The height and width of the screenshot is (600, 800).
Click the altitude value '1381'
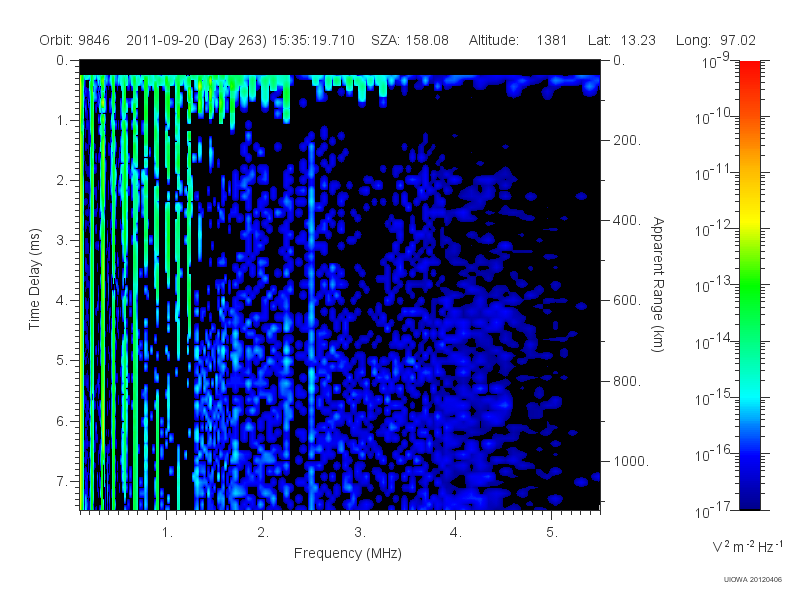(x=552, y=40)
